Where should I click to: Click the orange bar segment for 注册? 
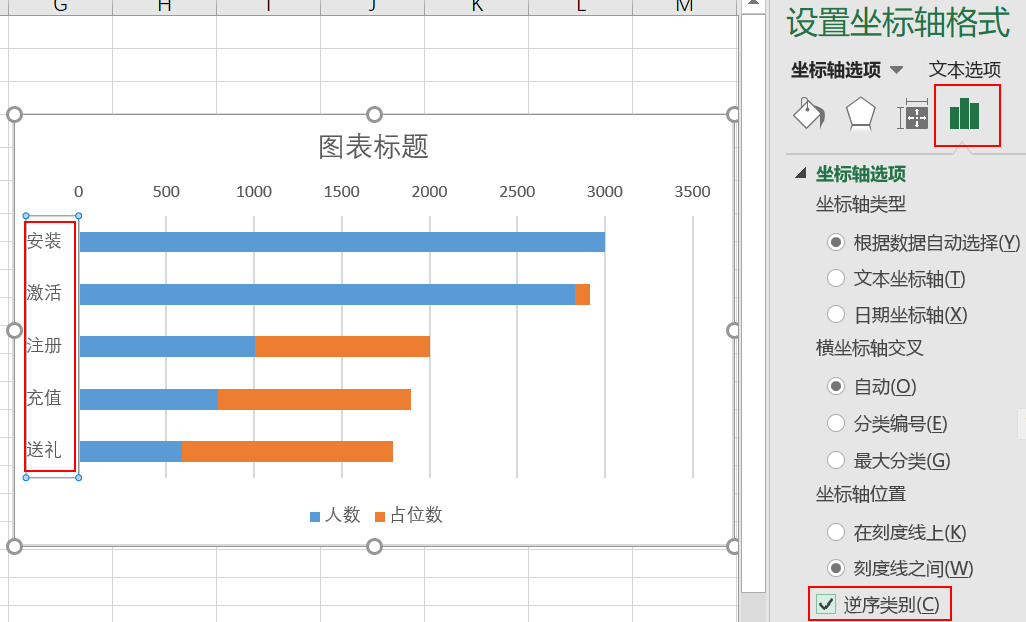(342, 347)
